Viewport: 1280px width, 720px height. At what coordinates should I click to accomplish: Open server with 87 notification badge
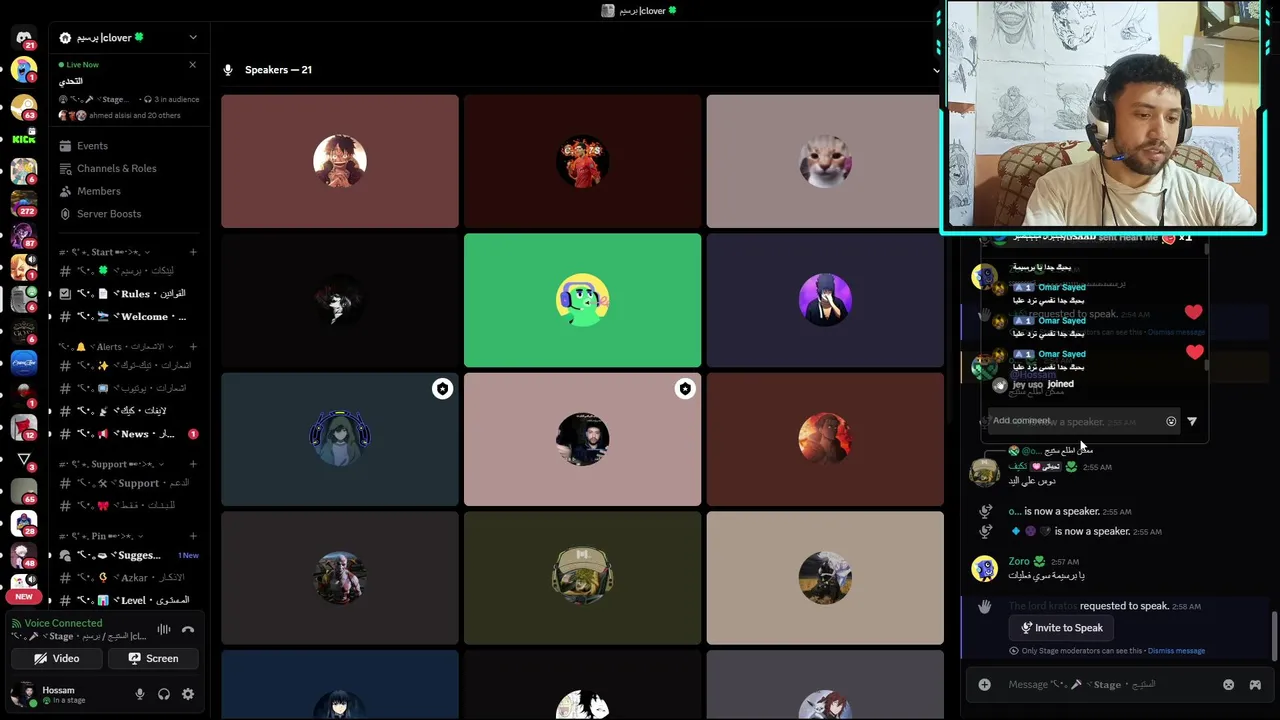[24, 235]
